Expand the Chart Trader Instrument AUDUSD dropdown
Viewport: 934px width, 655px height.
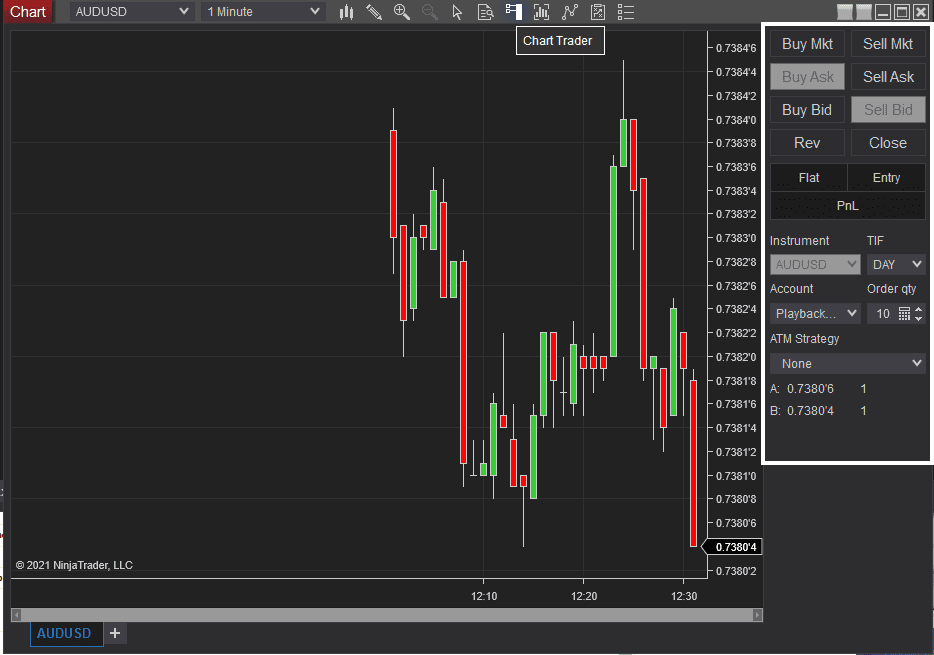point(815,264)
